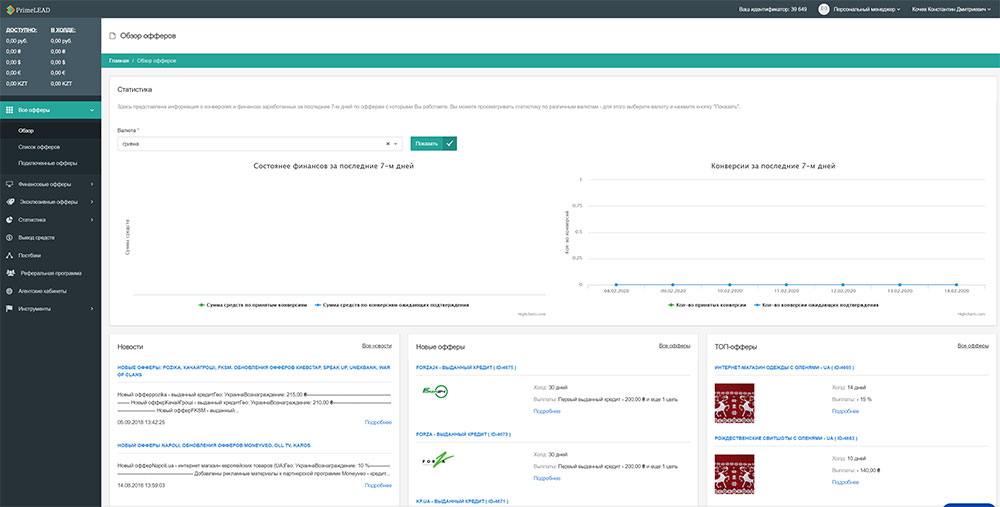Open the Персональный менеджер dropdown
The image size is (1000, 507).
click(867, 10)
